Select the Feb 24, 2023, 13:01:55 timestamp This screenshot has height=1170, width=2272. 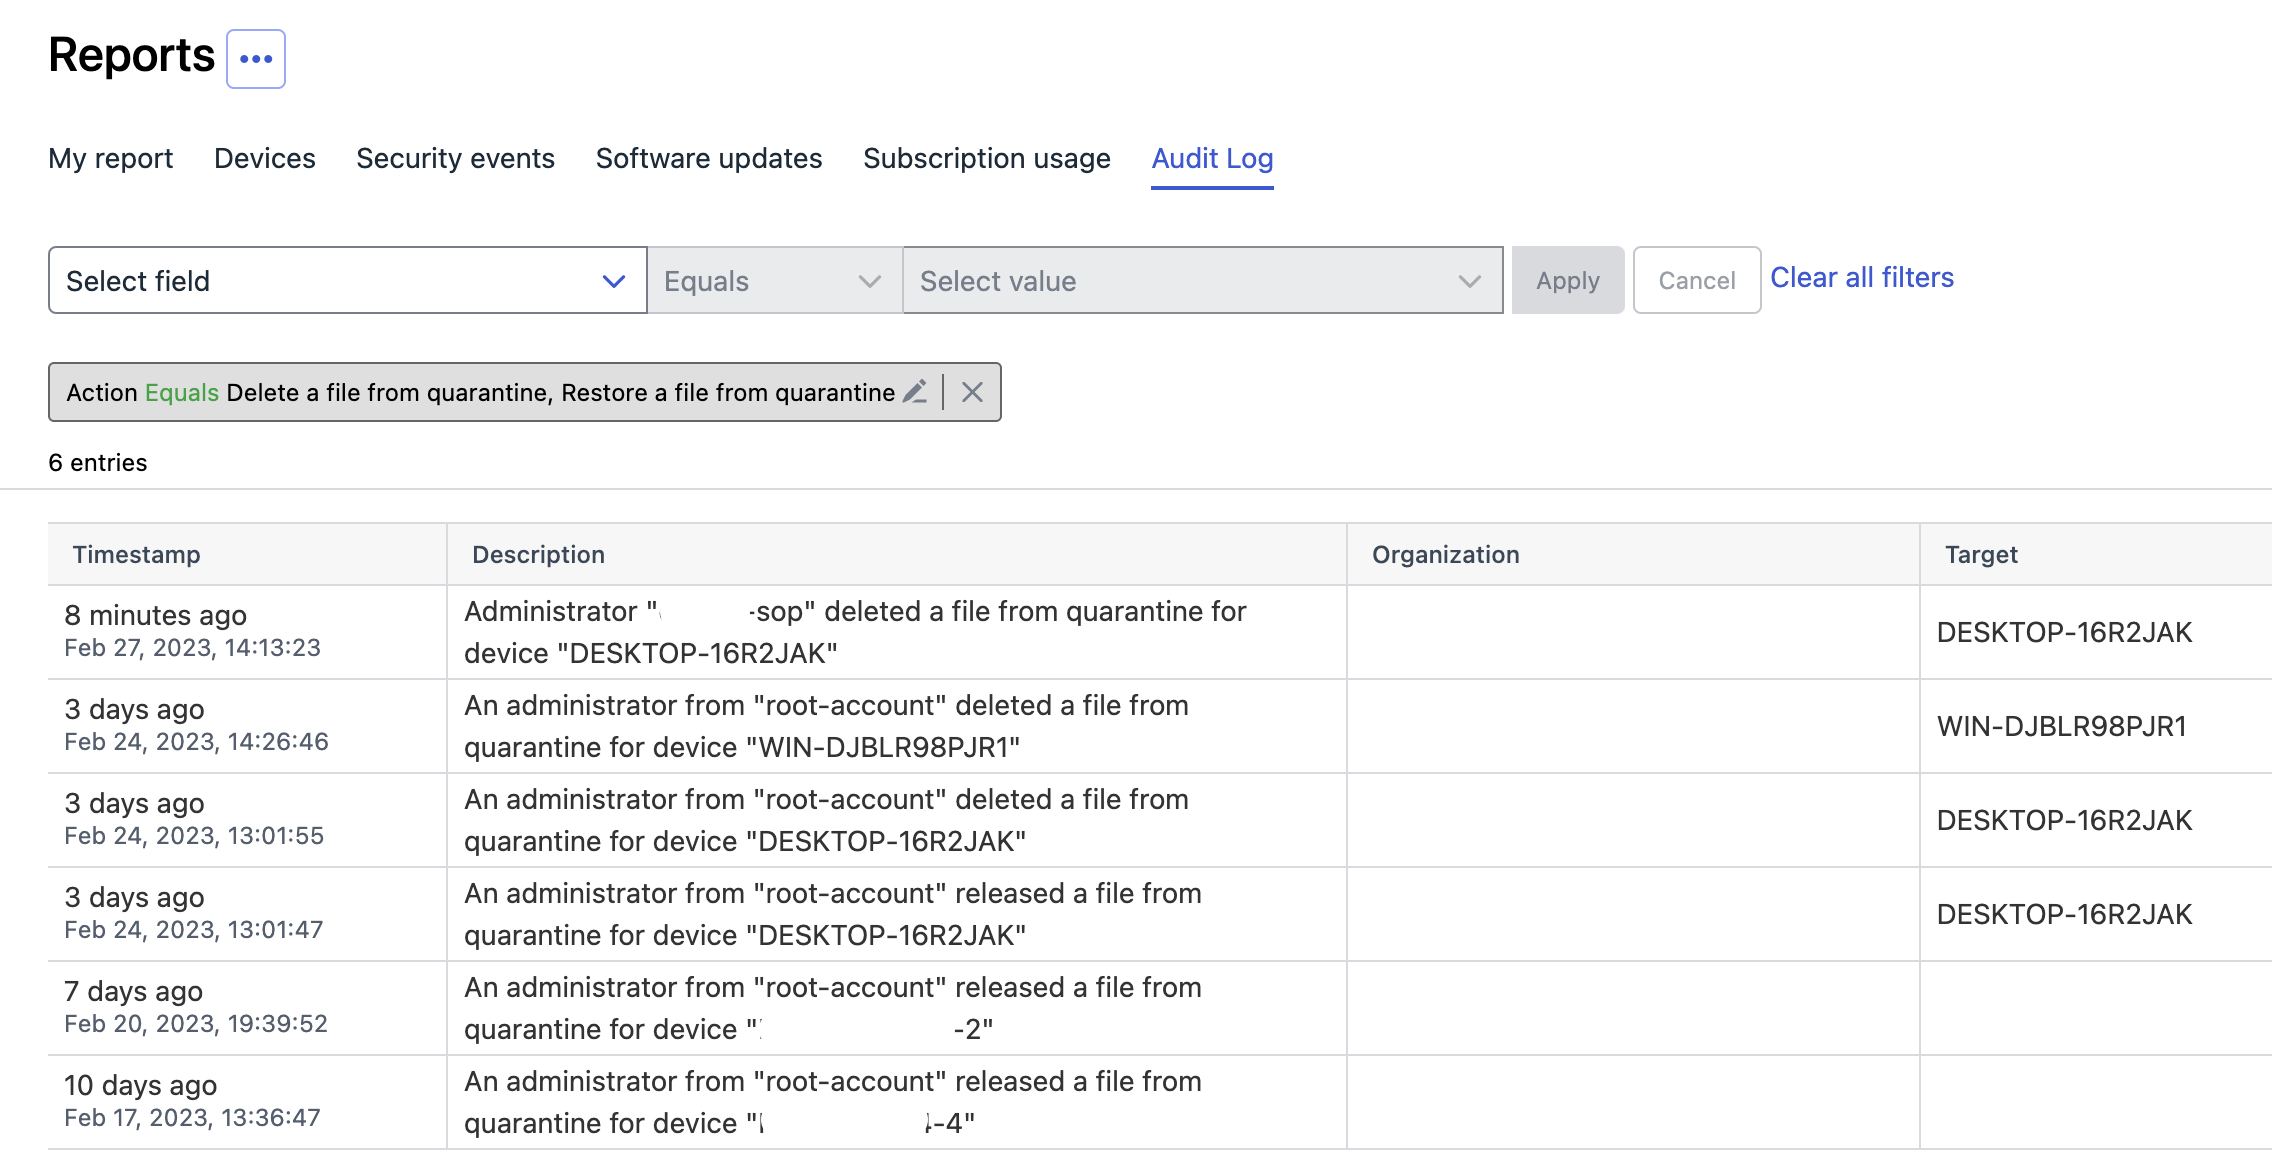coord(194,836)
